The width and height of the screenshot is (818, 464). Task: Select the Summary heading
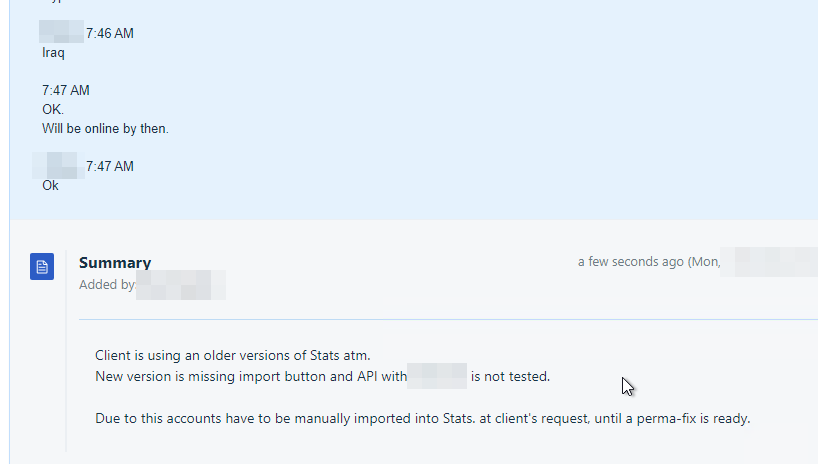[115, 263]
